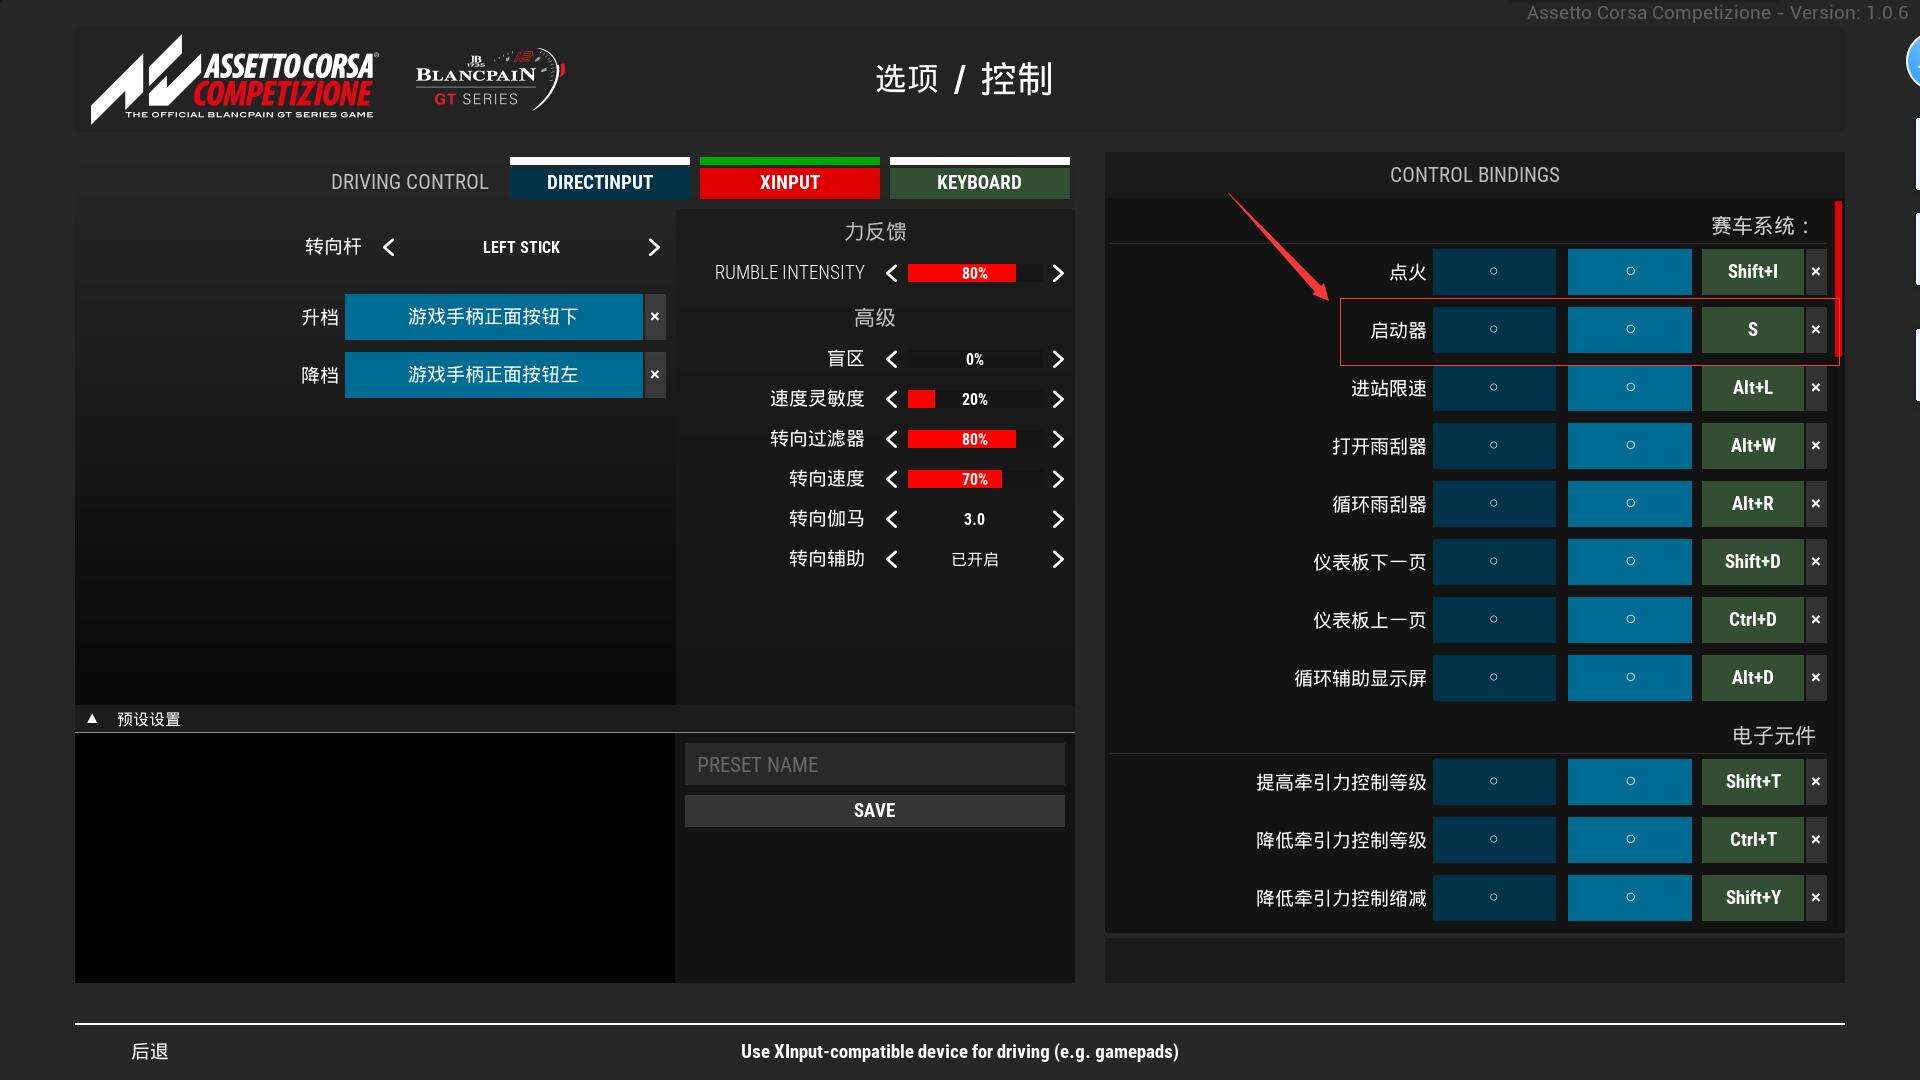
Task: Decrease 盲区 deadzone value
Action: tap(891, 359)
